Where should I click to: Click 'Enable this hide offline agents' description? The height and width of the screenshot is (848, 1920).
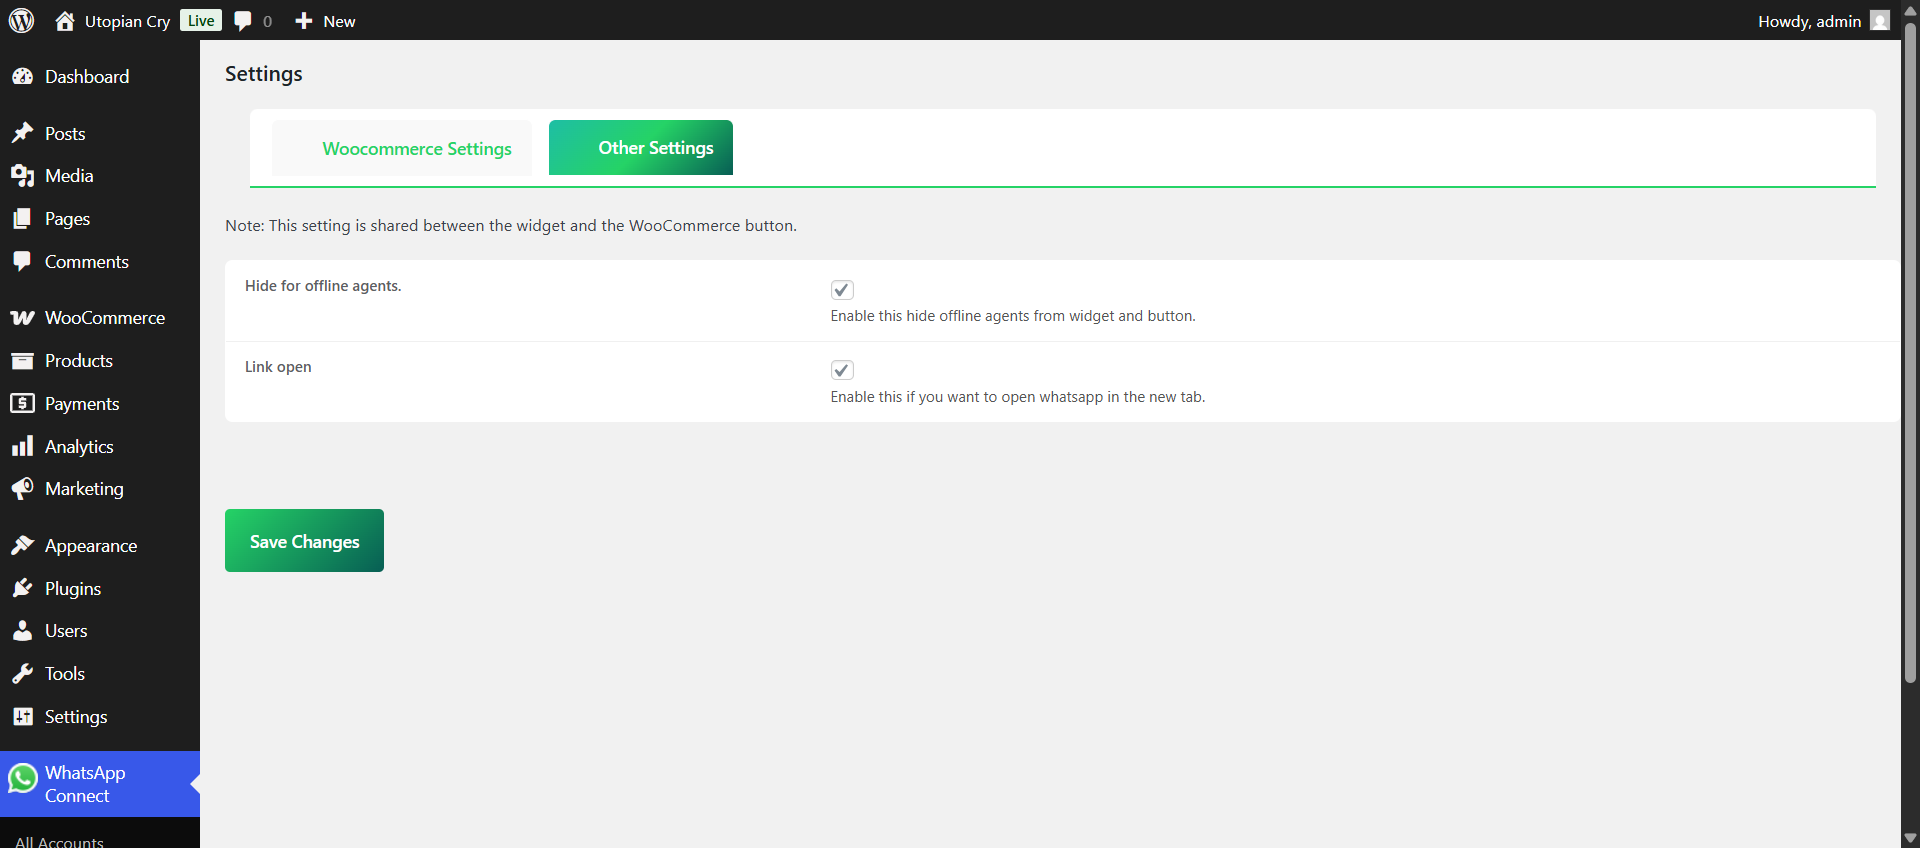point(1013,316)
